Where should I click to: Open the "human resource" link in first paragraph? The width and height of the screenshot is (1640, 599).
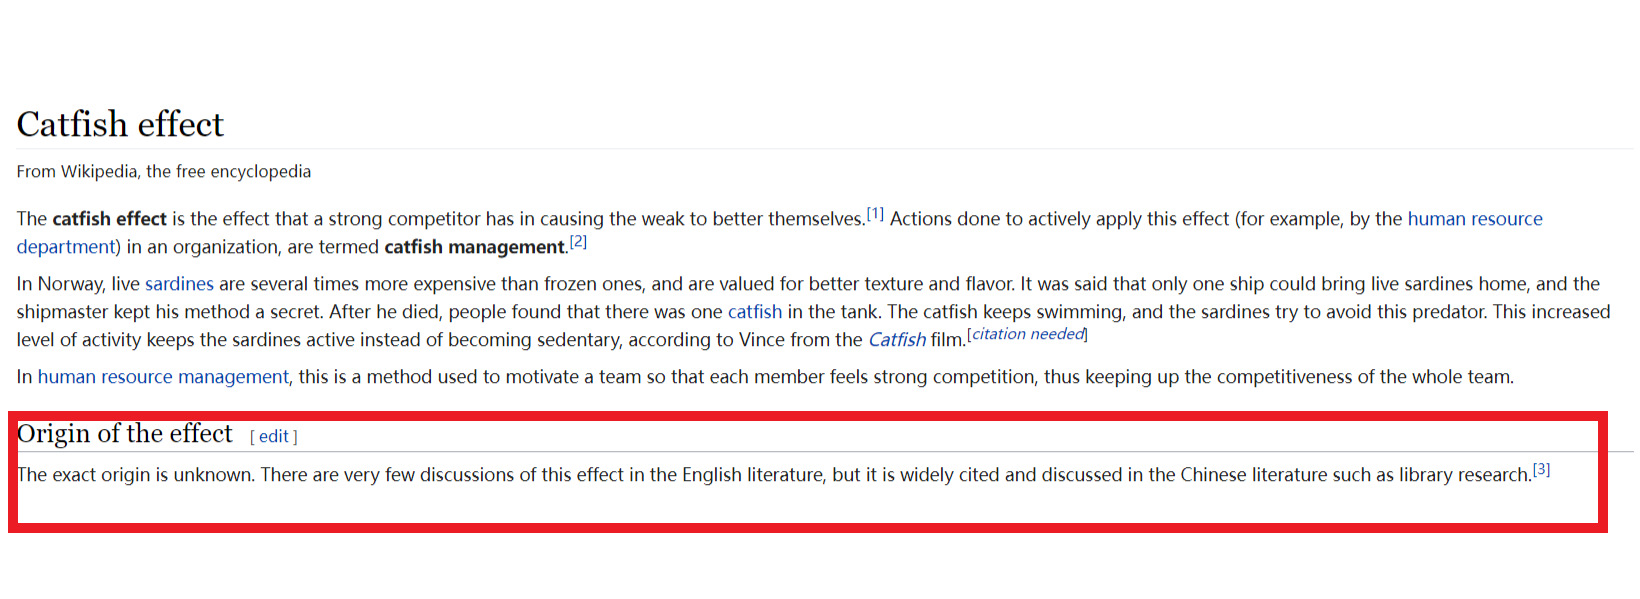tap(1474, 219)
